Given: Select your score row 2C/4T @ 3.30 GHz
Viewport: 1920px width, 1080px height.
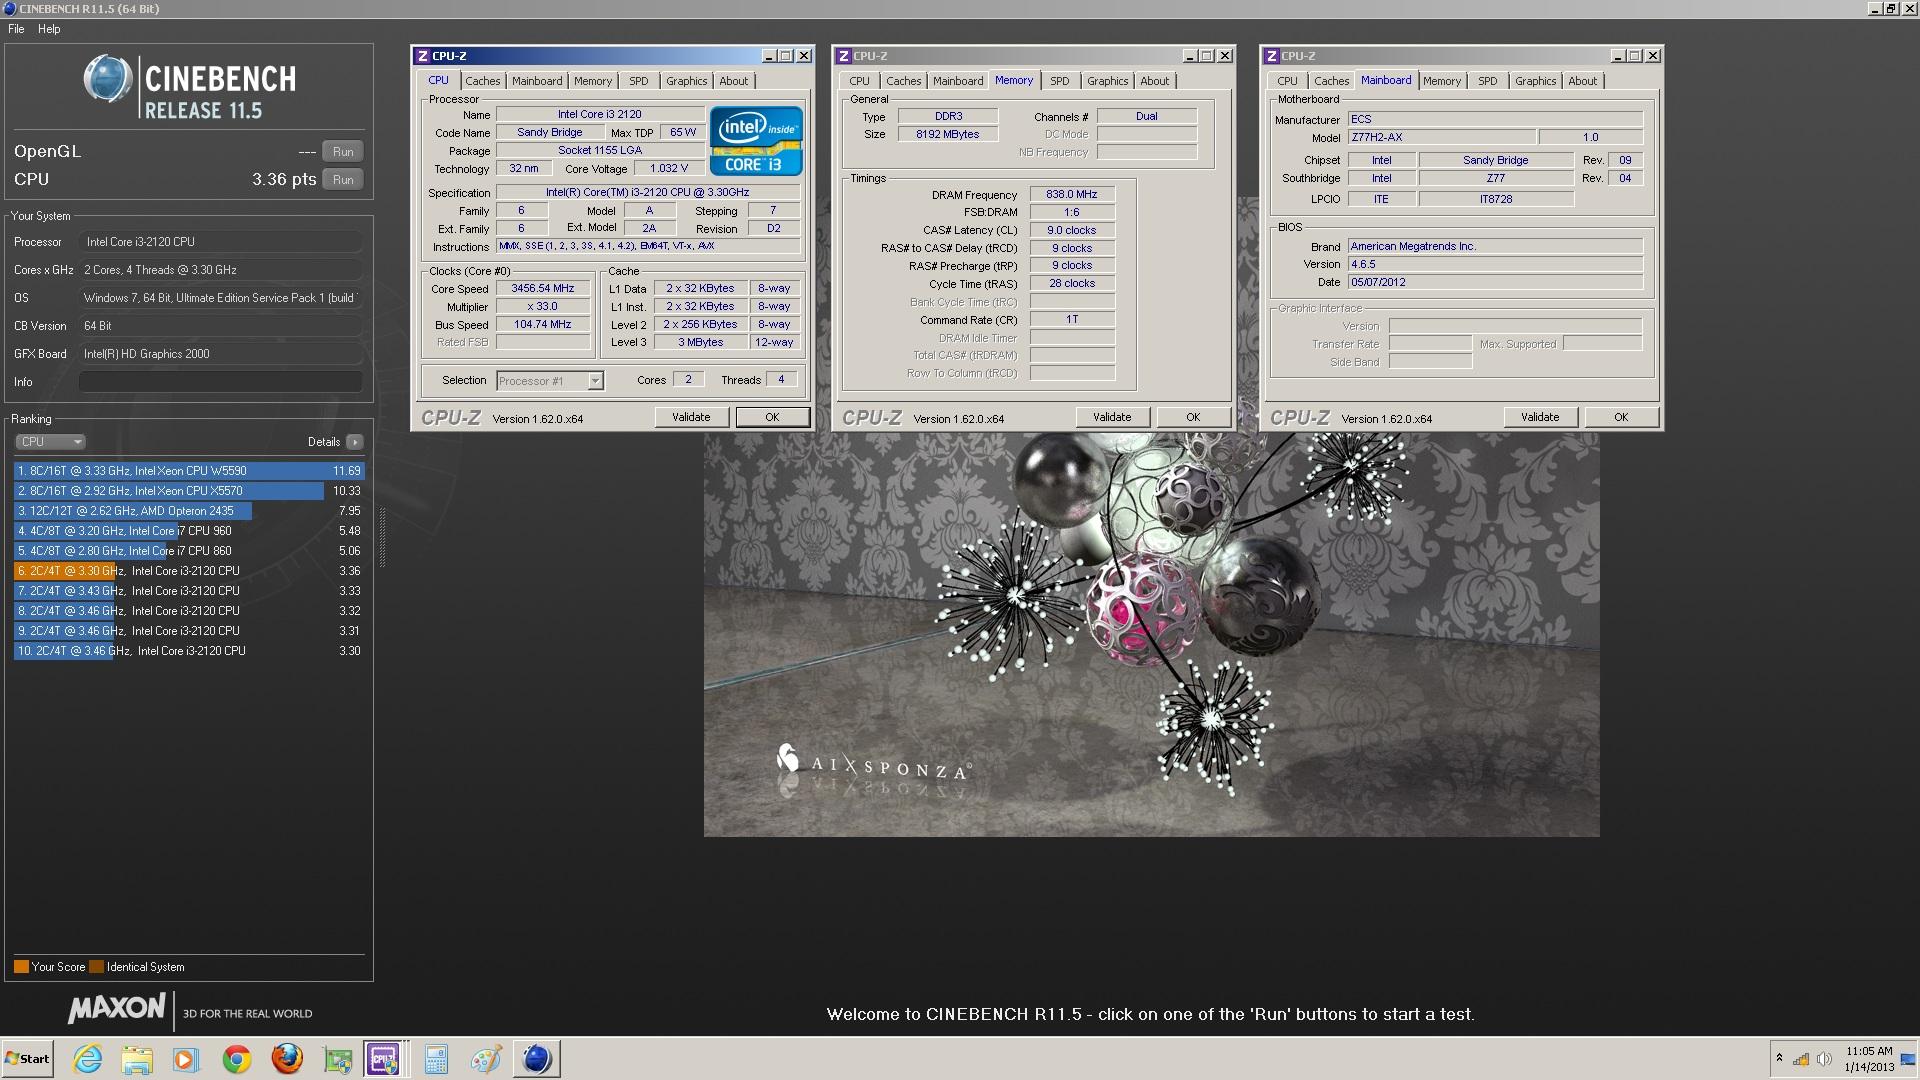Looking at the screenshot, I should click(189, 571).
